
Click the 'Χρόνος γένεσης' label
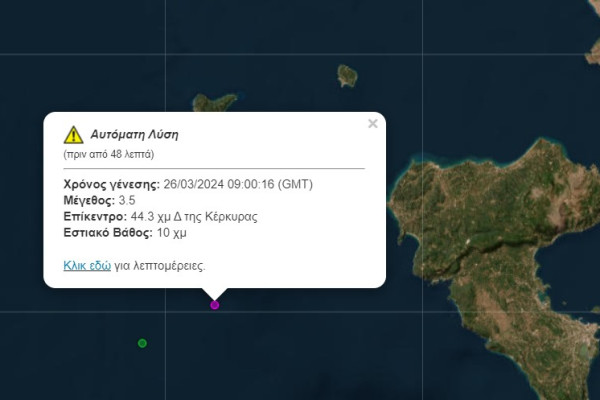point(110,185)
